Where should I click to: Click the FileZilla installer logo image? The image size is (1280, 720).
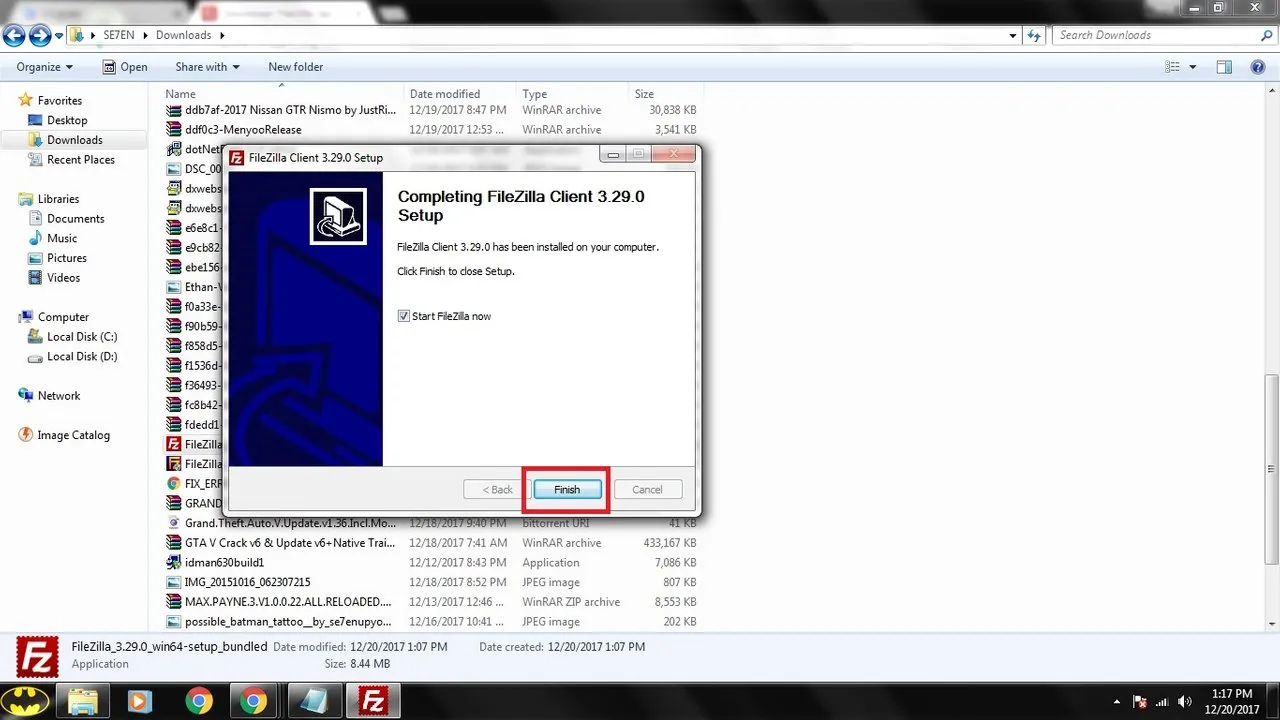point(338,217)
